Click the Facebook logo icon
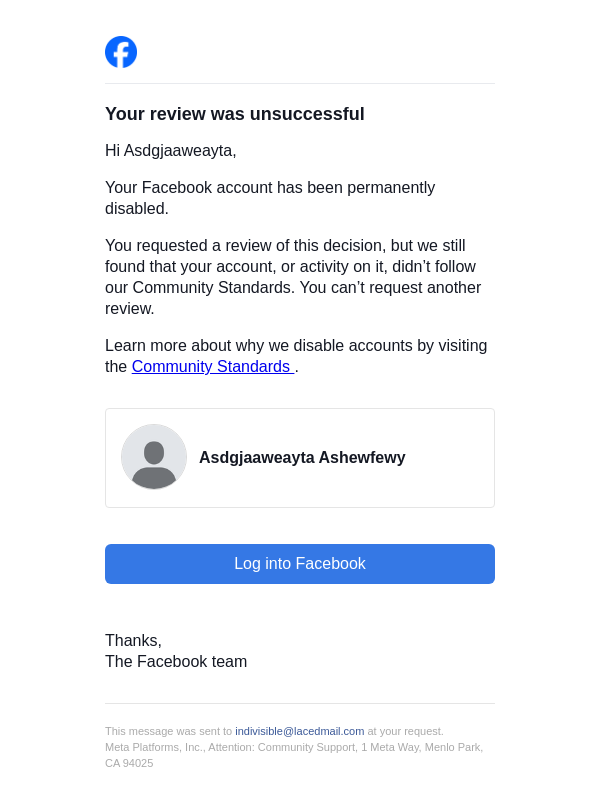Viewport: 600px width, 809px height. click(121, 52)
